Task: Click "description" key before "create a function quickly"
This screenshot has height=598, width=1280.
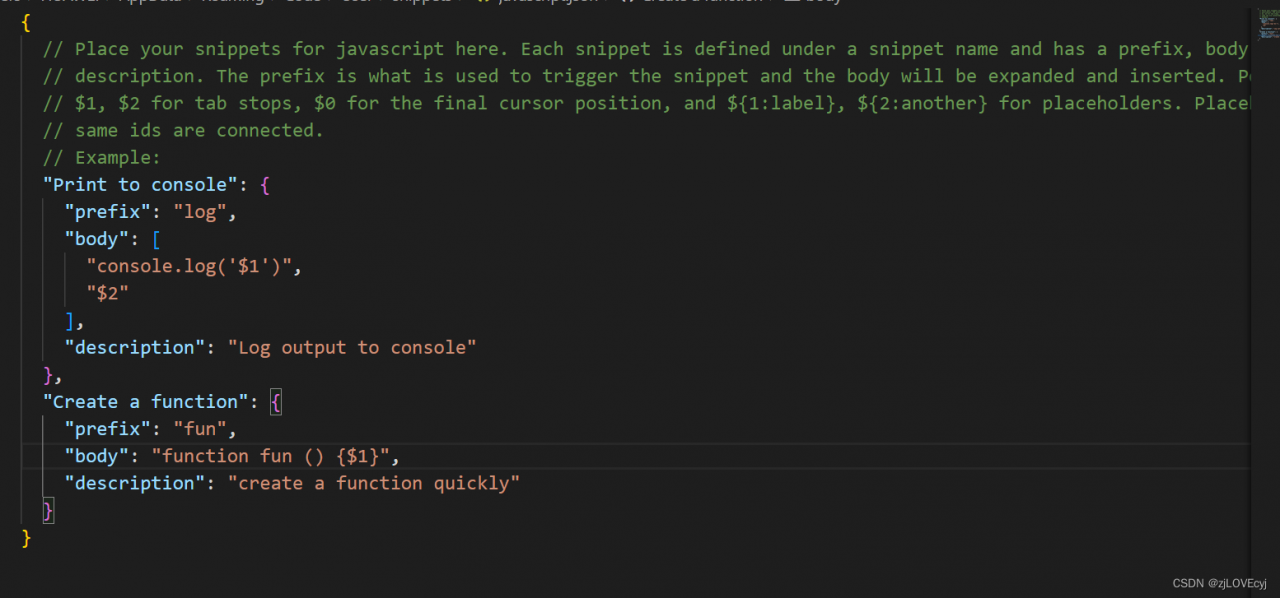Action: click(135, 483)
